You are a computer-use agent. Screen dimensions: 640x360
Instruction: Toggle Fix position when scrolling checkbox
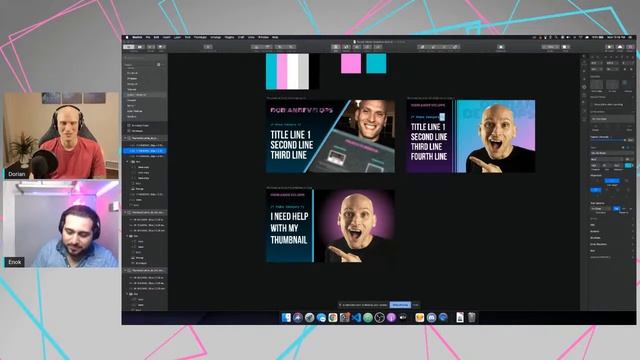coord(592,104)
